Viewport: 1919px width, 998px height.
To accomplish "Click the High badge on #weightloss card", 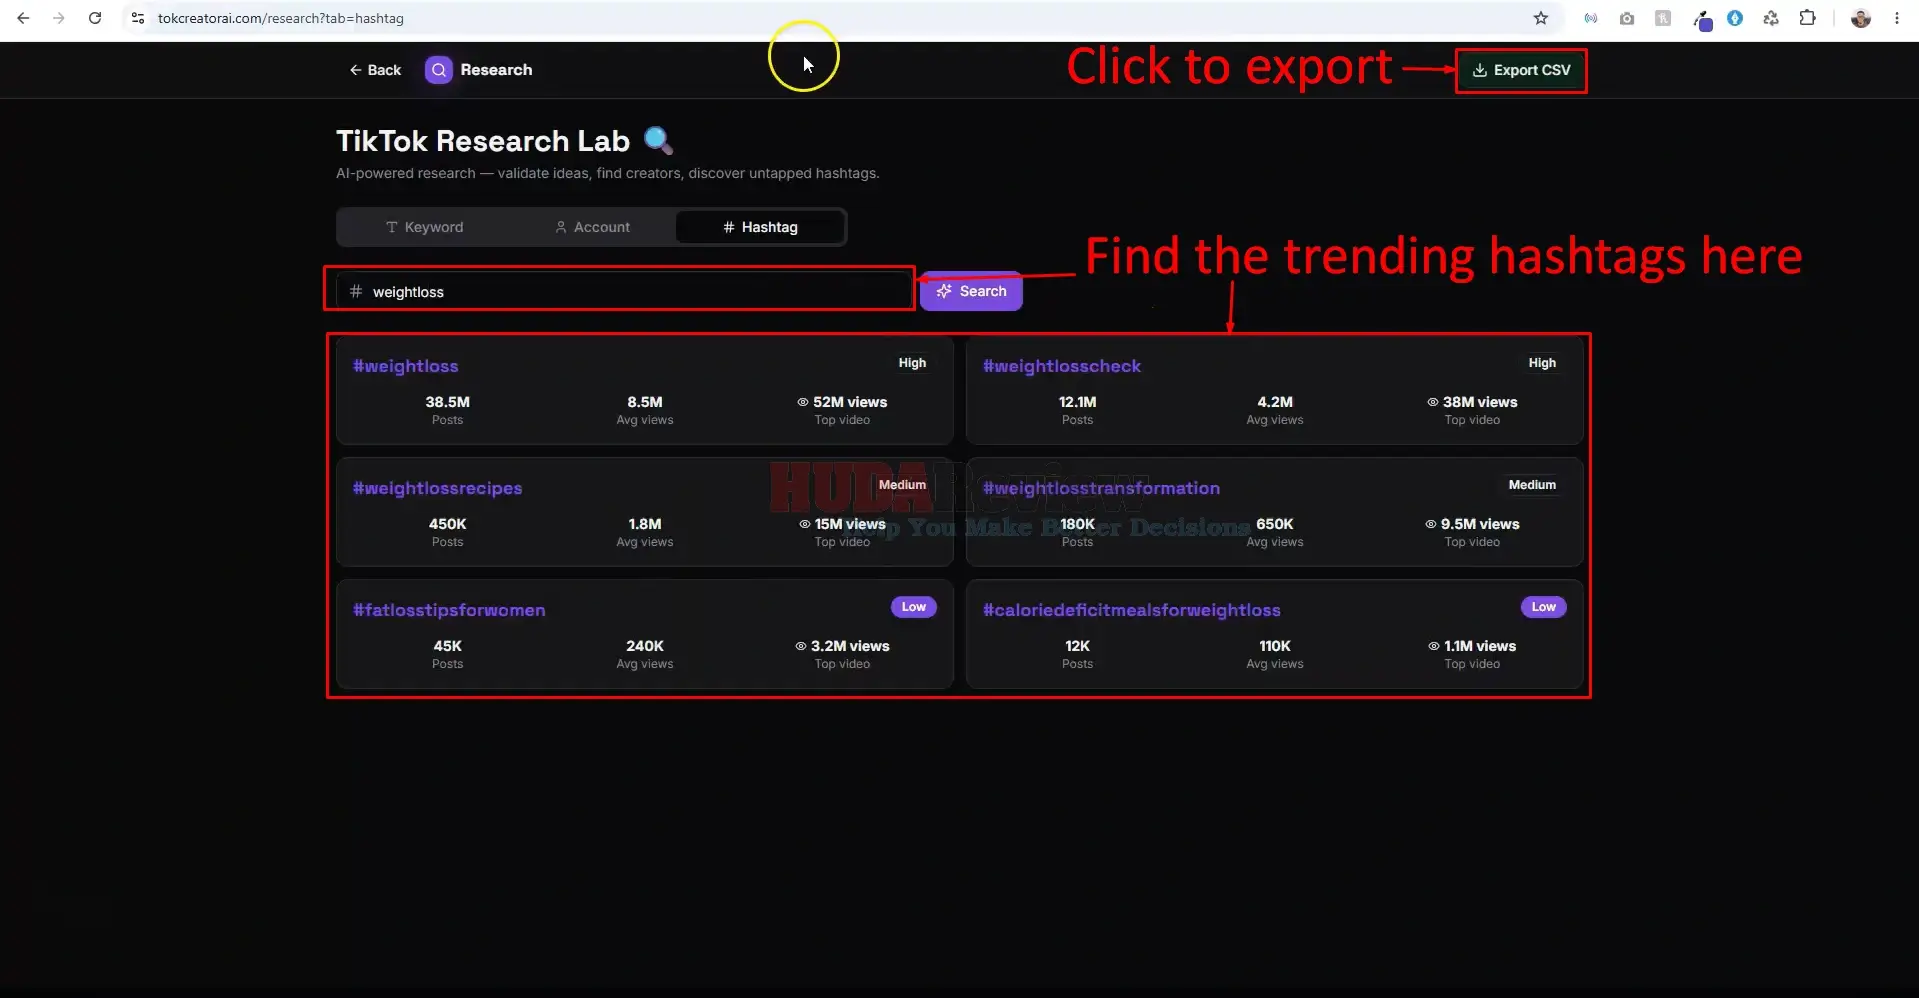I will tap(912, 363).
